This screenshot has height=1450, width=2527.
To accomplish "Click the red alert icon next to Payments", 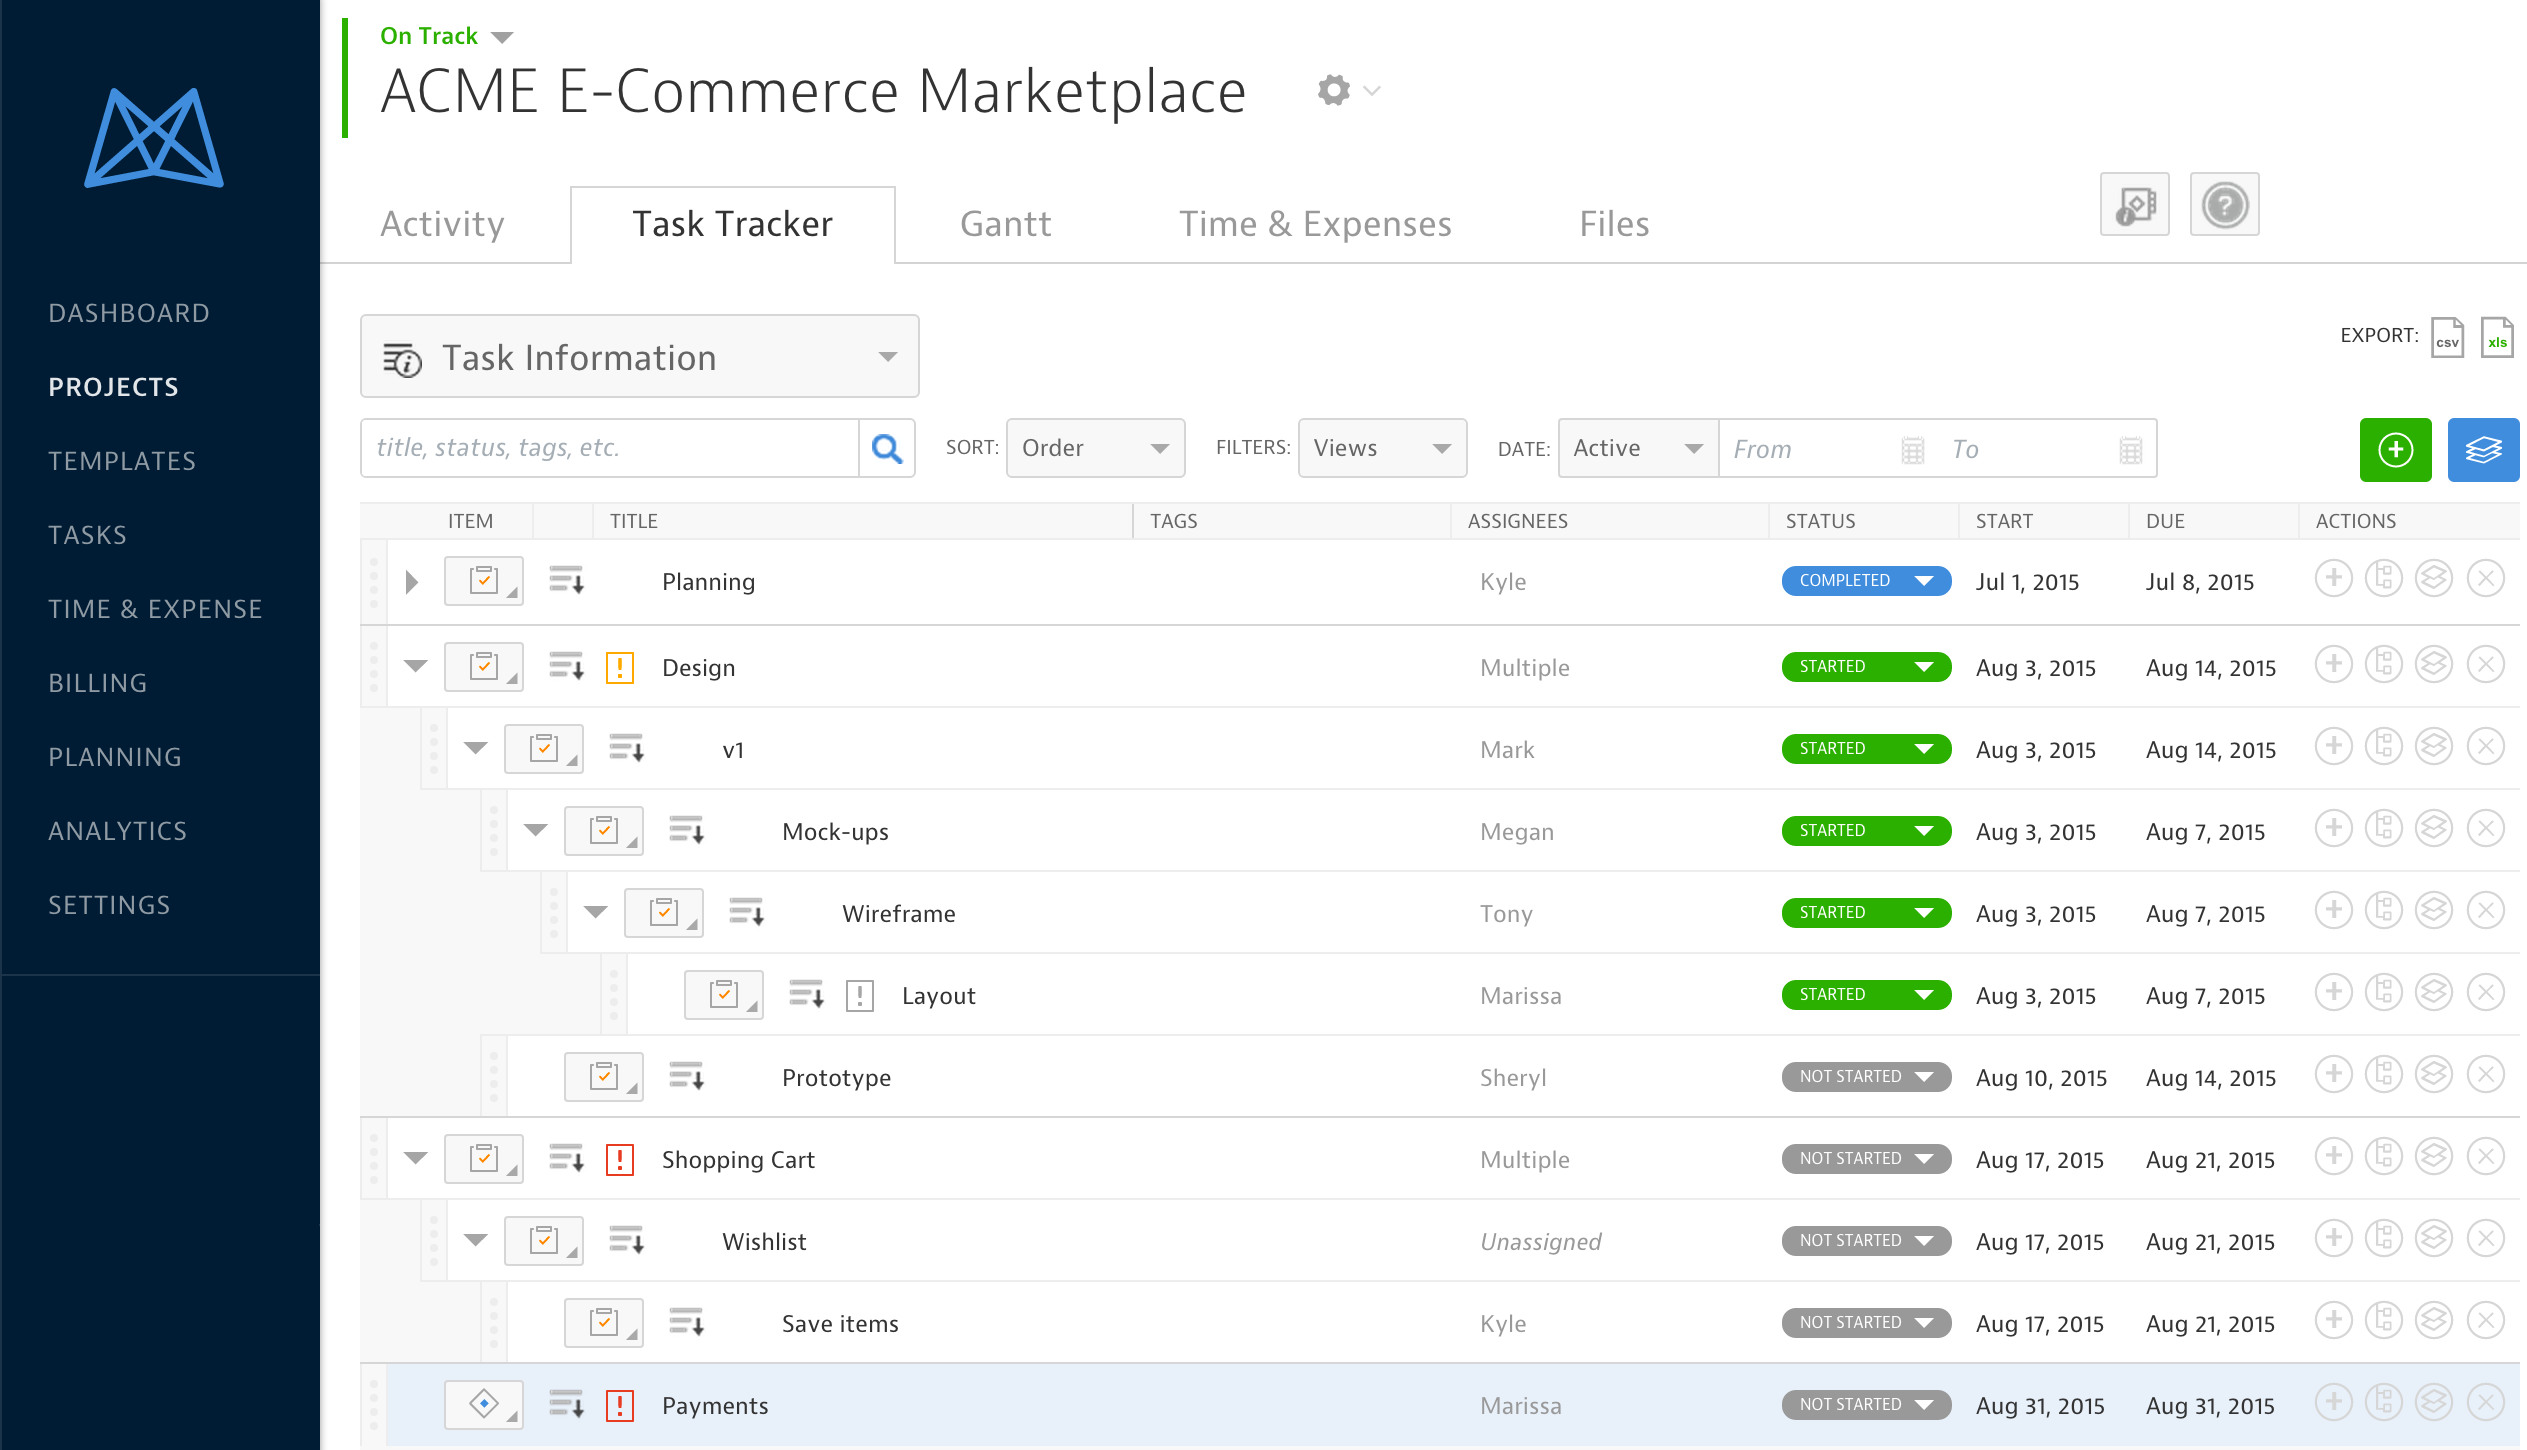I will coord(620,1405).
